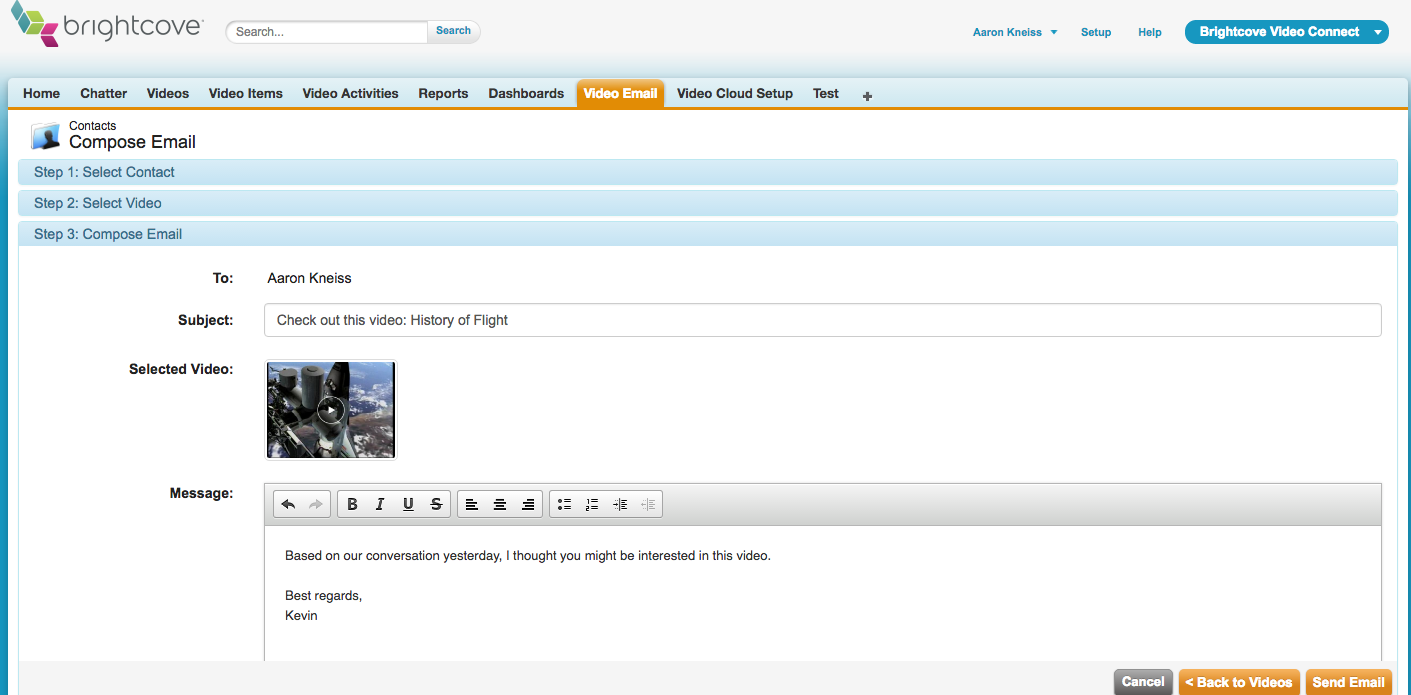Toggle italic formatting in the message editor
1411x695 pixels.
(x=380, y=505)
